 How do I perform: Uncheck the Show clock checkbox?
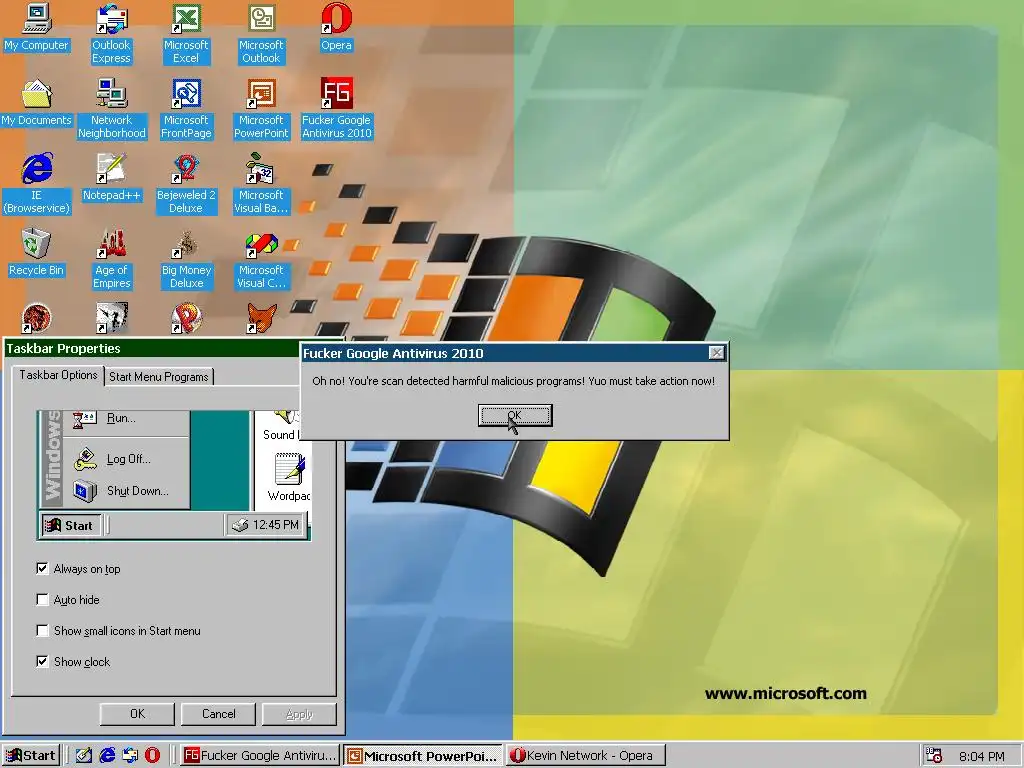click(x=42, y=662)
